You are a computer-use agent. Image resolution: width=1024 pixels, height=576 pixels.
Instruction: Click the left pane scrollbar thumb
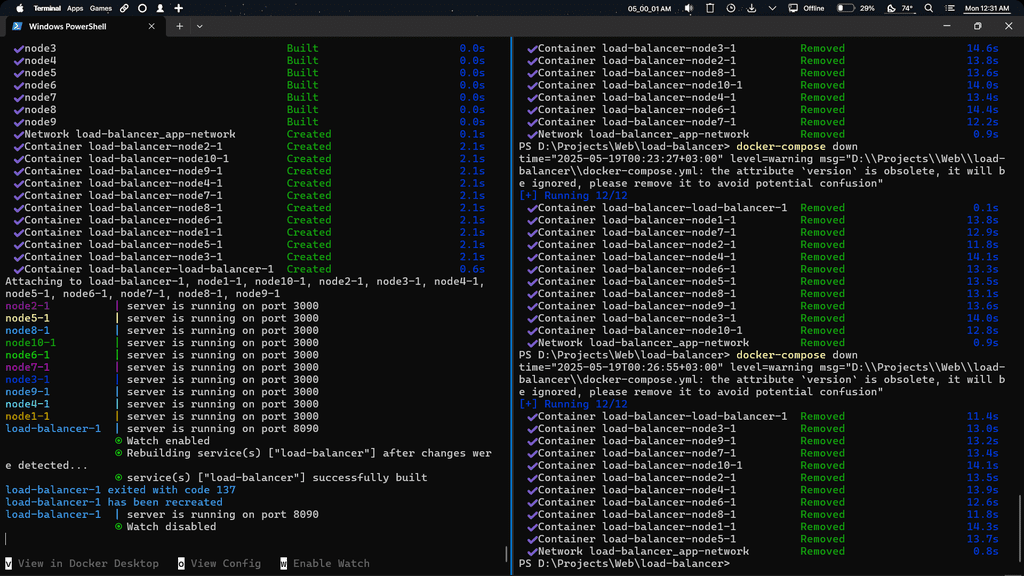click(x=507, y=554)
